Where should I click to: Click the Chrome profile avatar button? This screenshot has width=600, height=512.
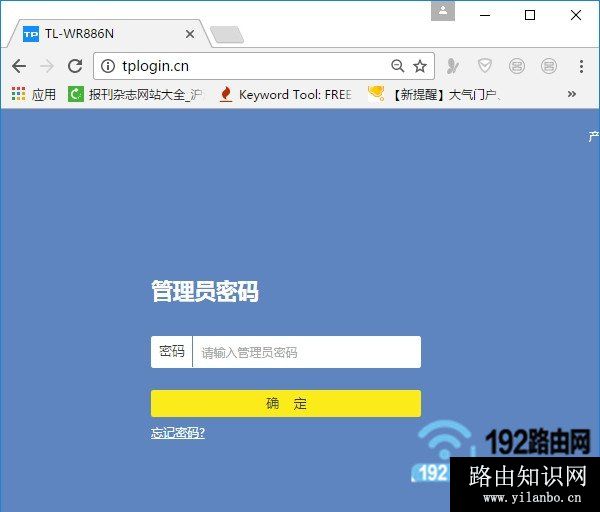pos(443,11)
